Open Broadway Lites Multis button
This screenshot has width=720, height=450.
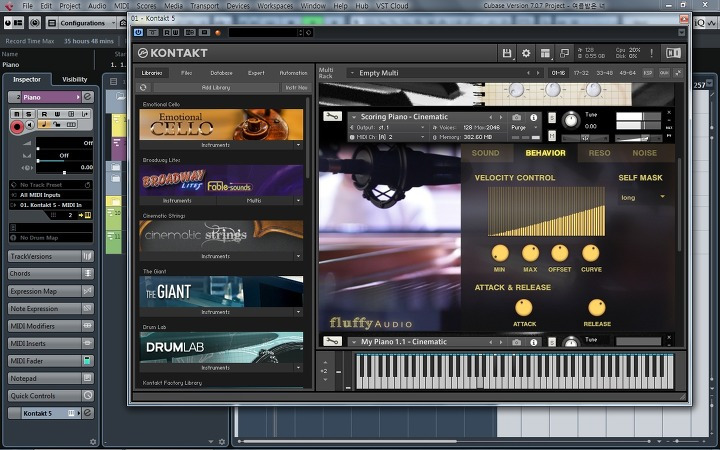(x=254, y=201)
